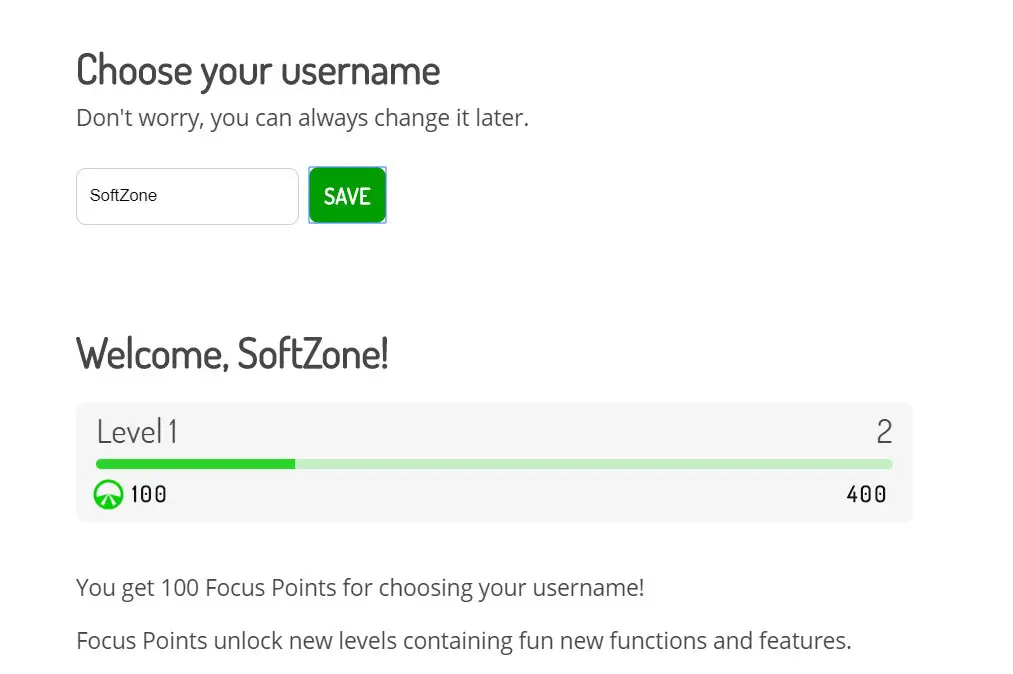The image size is (1013, 674).
Task: Select the "Level 1" label
Action: [137, 432]
